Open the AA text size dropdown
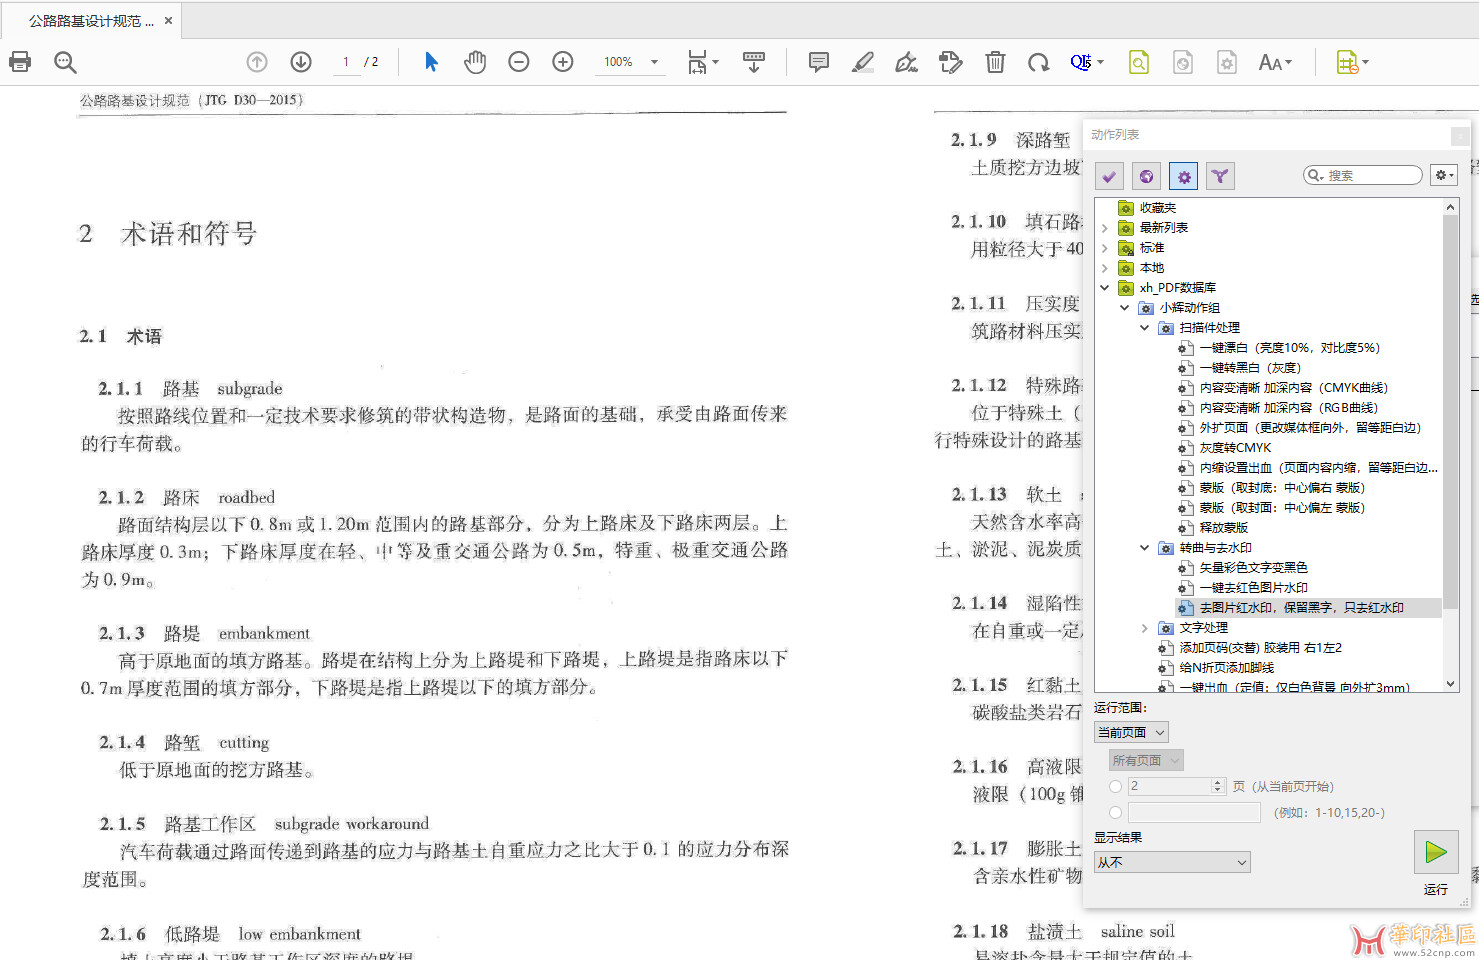1479x960 pixels. click(1275, 62)
